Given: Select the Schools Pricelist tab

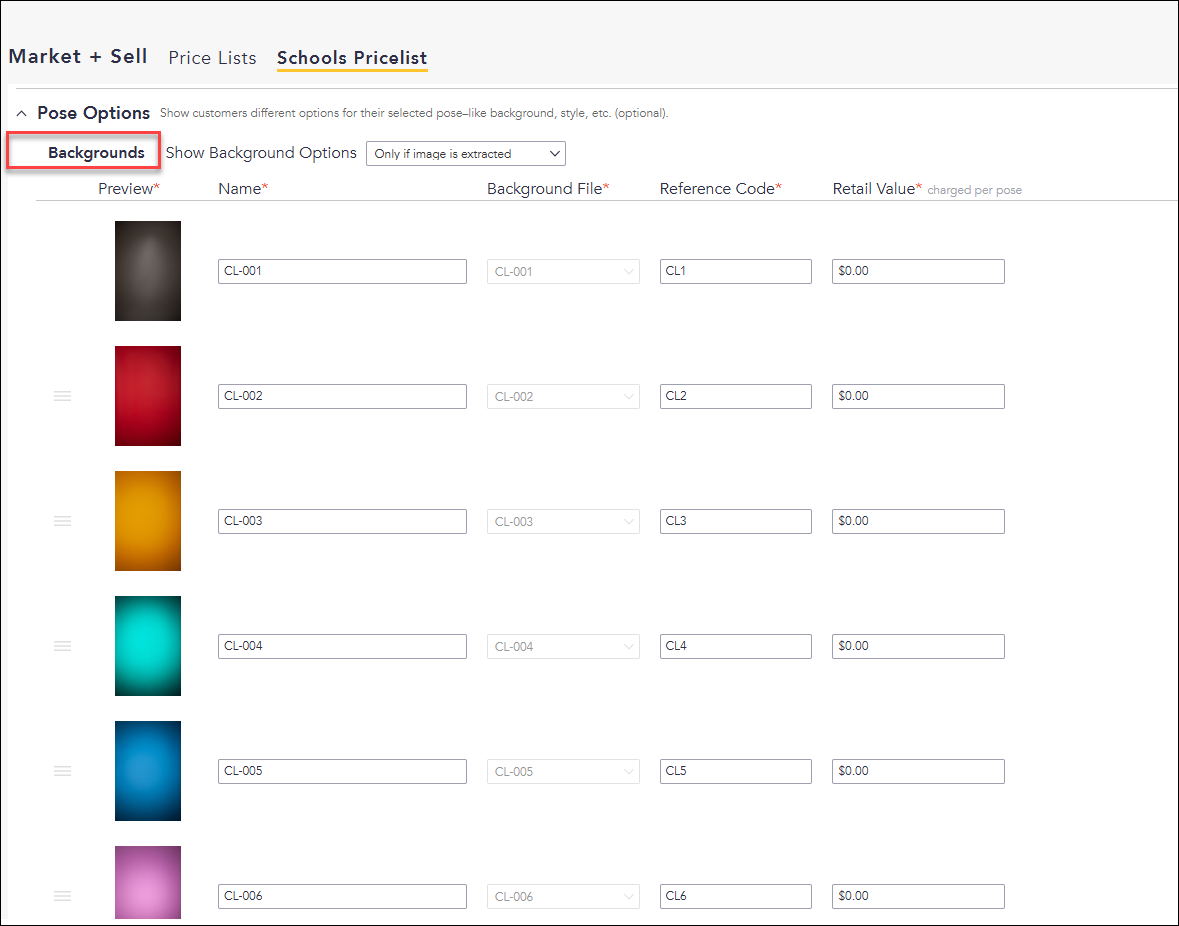Looking at the screenshot, I should (x=352, y=58).
